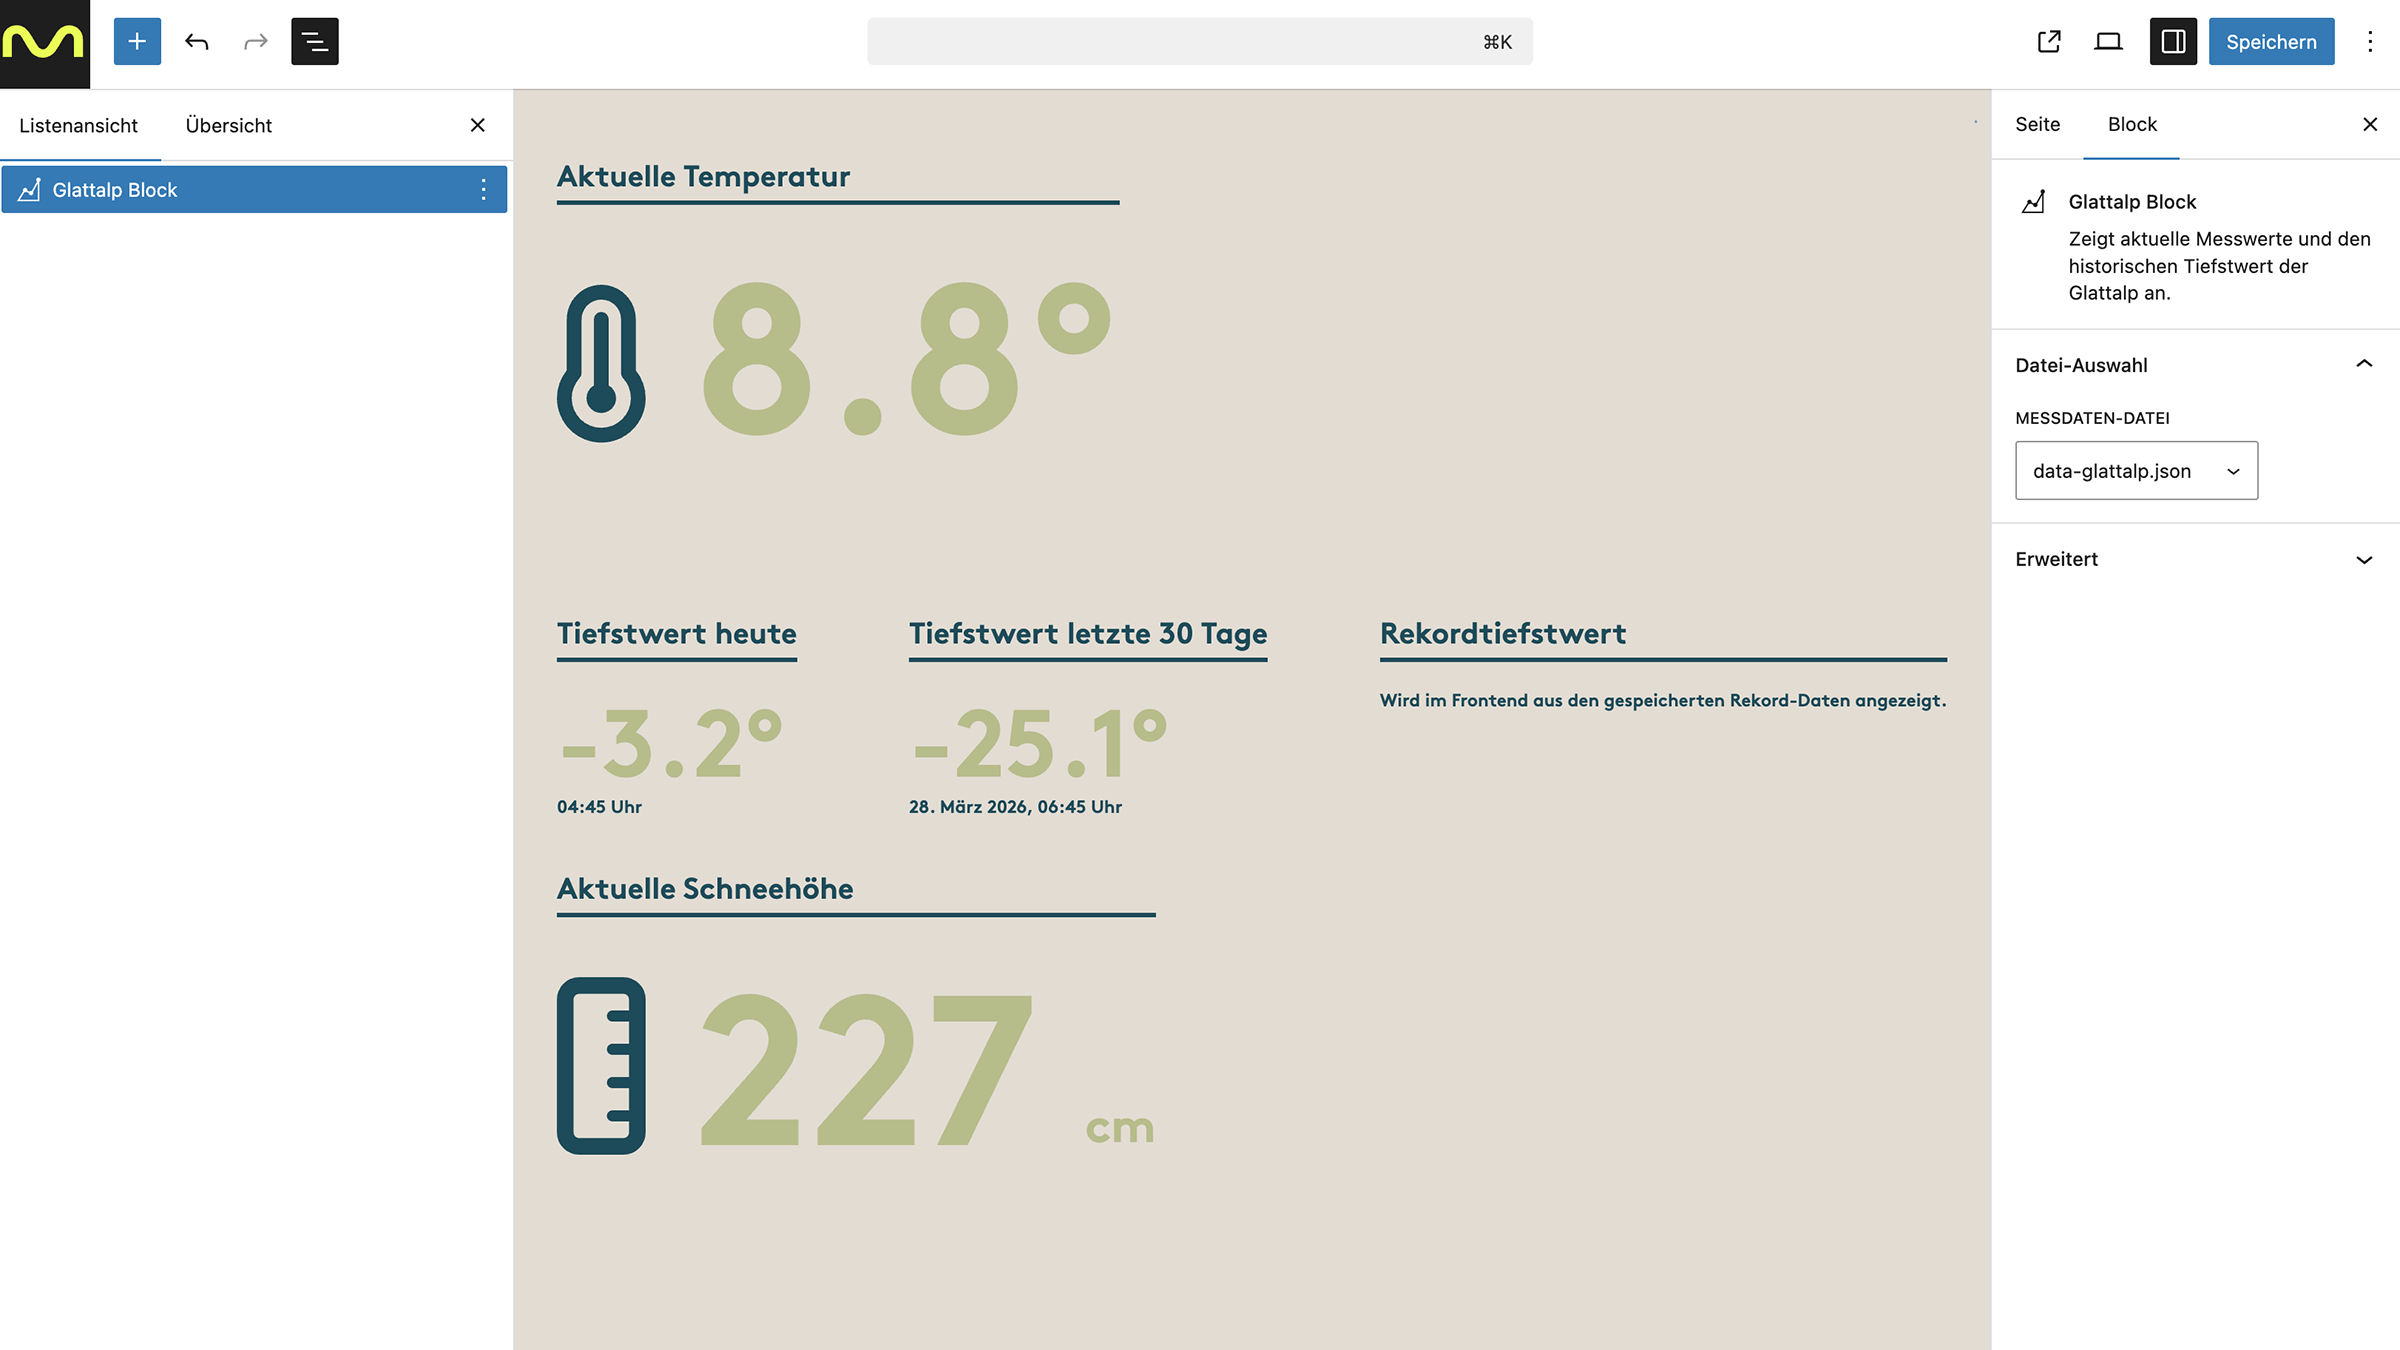Open the command palette search field

[1199, 41]
